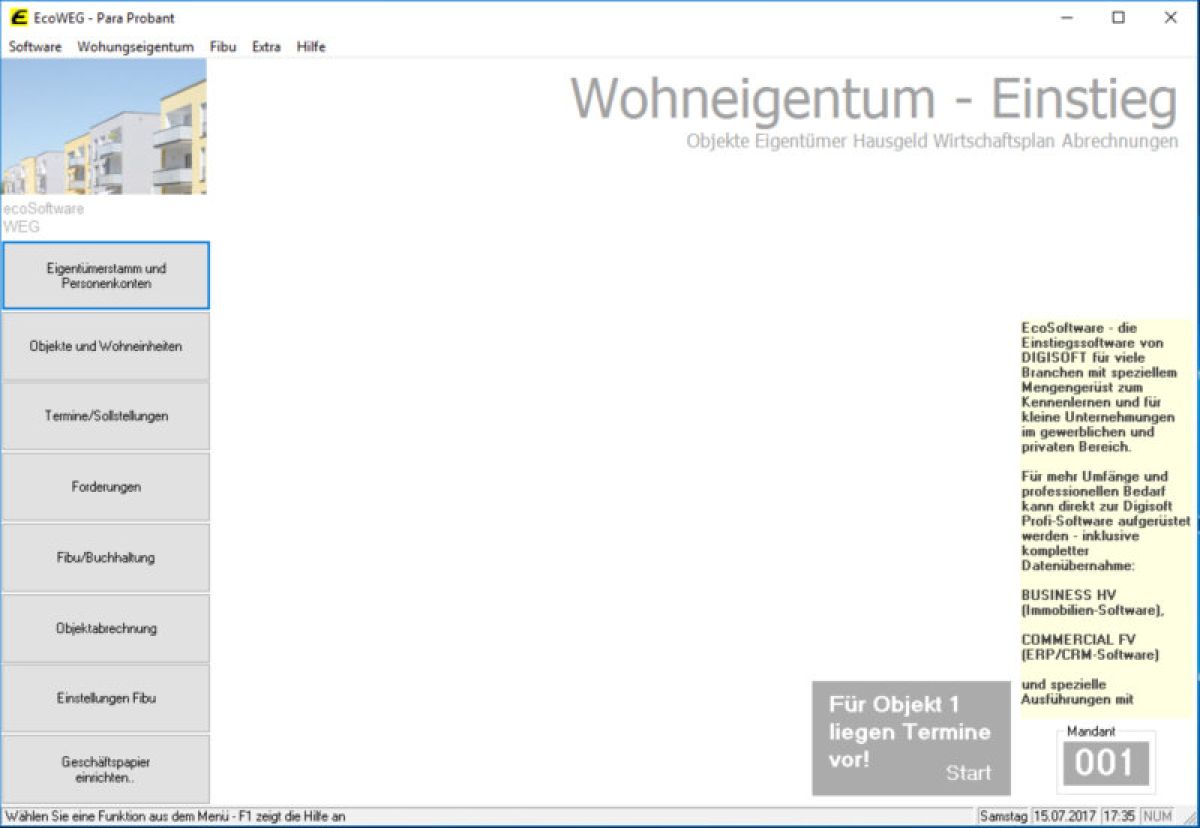Image resolution: width=1200 pixels, height=828 pixels.
Task: Open Fibu/Buchhaltung module
Action: 106,558
